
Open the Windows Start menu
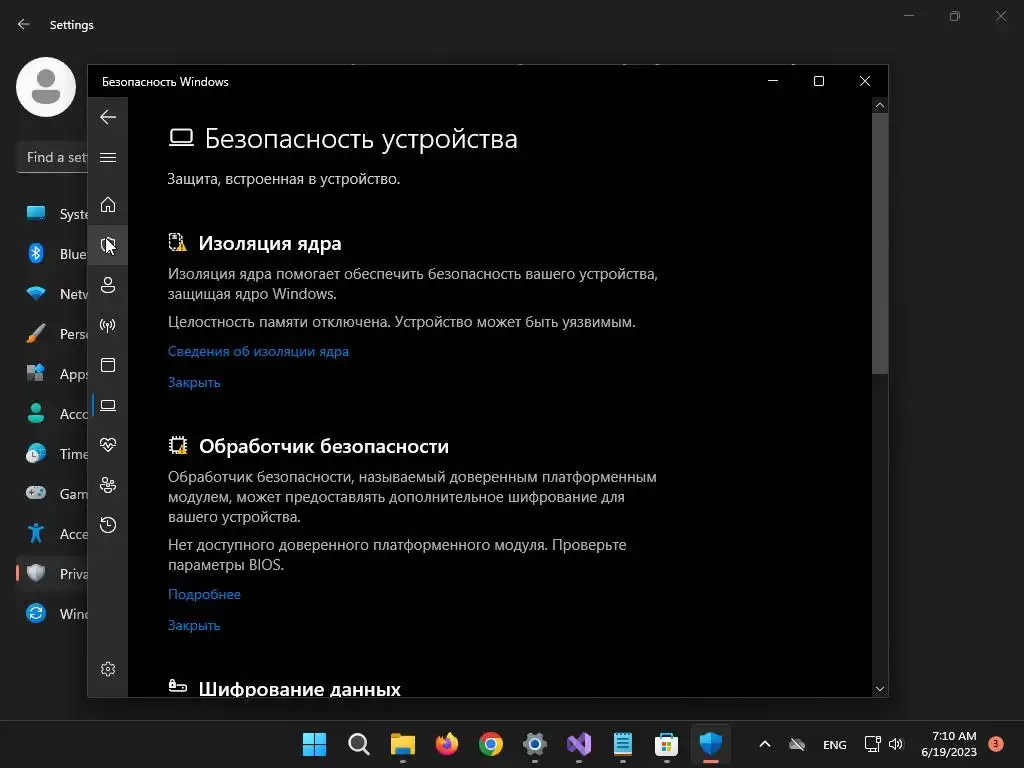tap(314, 744)
